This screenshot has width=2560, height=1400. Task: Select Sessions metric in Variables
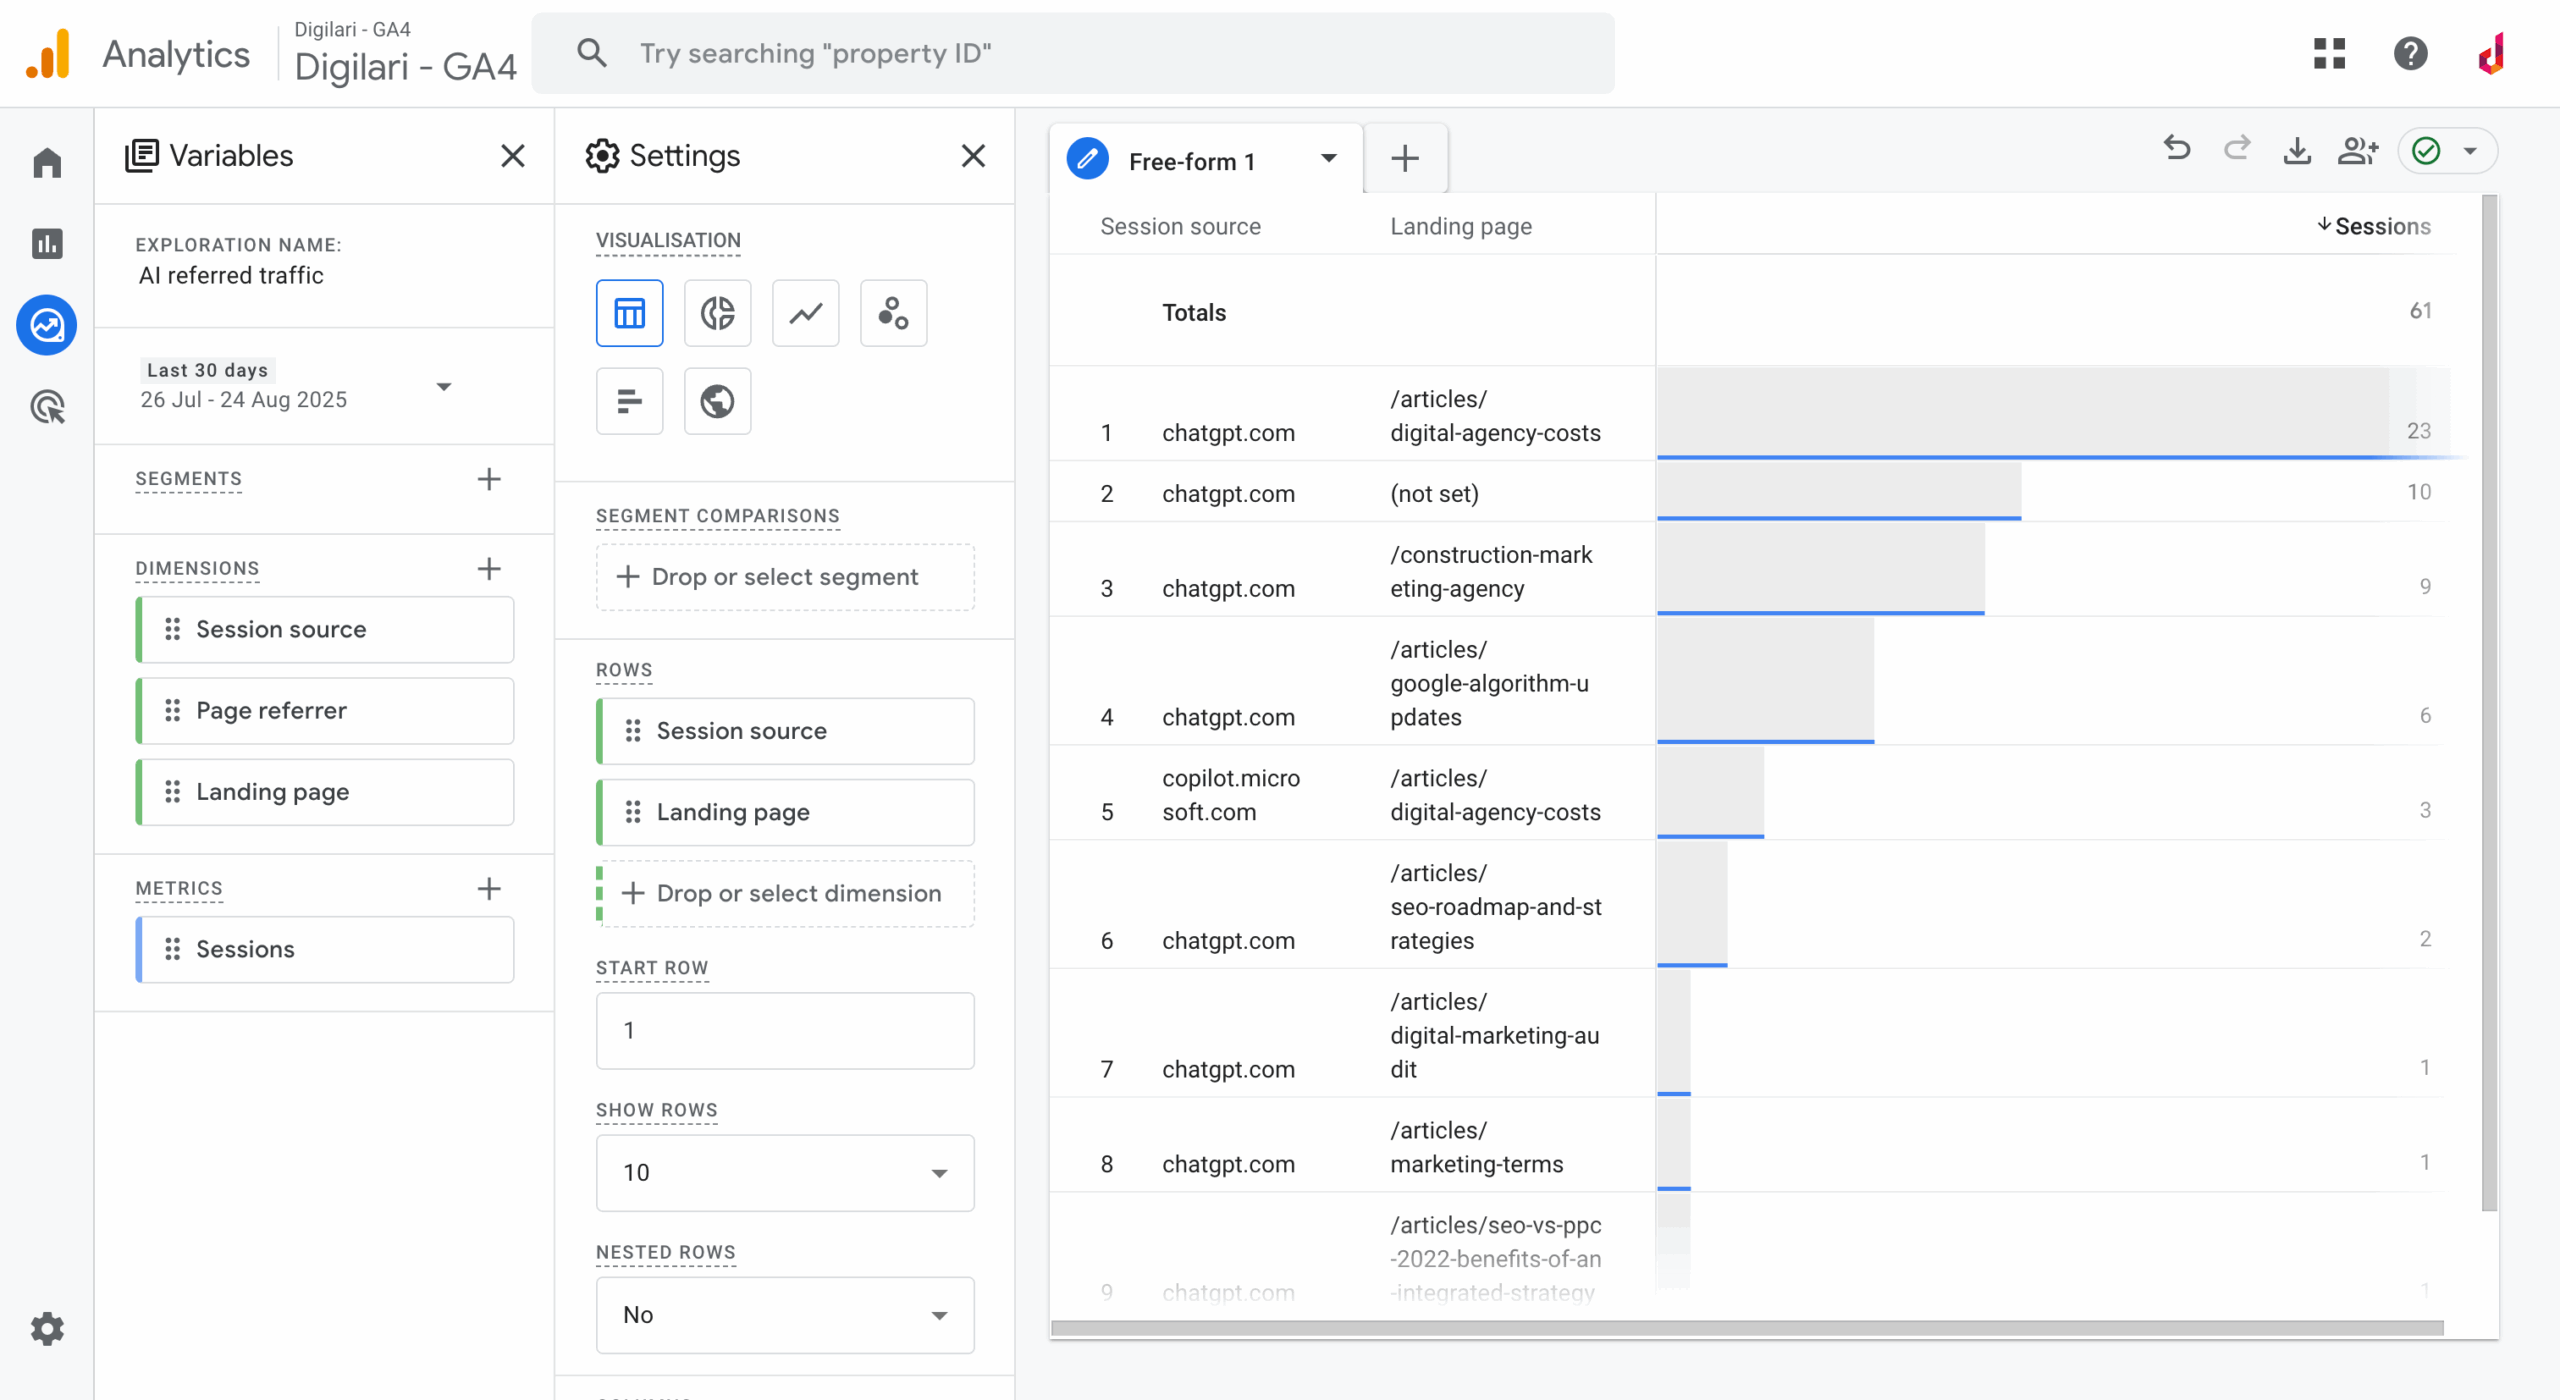coord(325,949)
